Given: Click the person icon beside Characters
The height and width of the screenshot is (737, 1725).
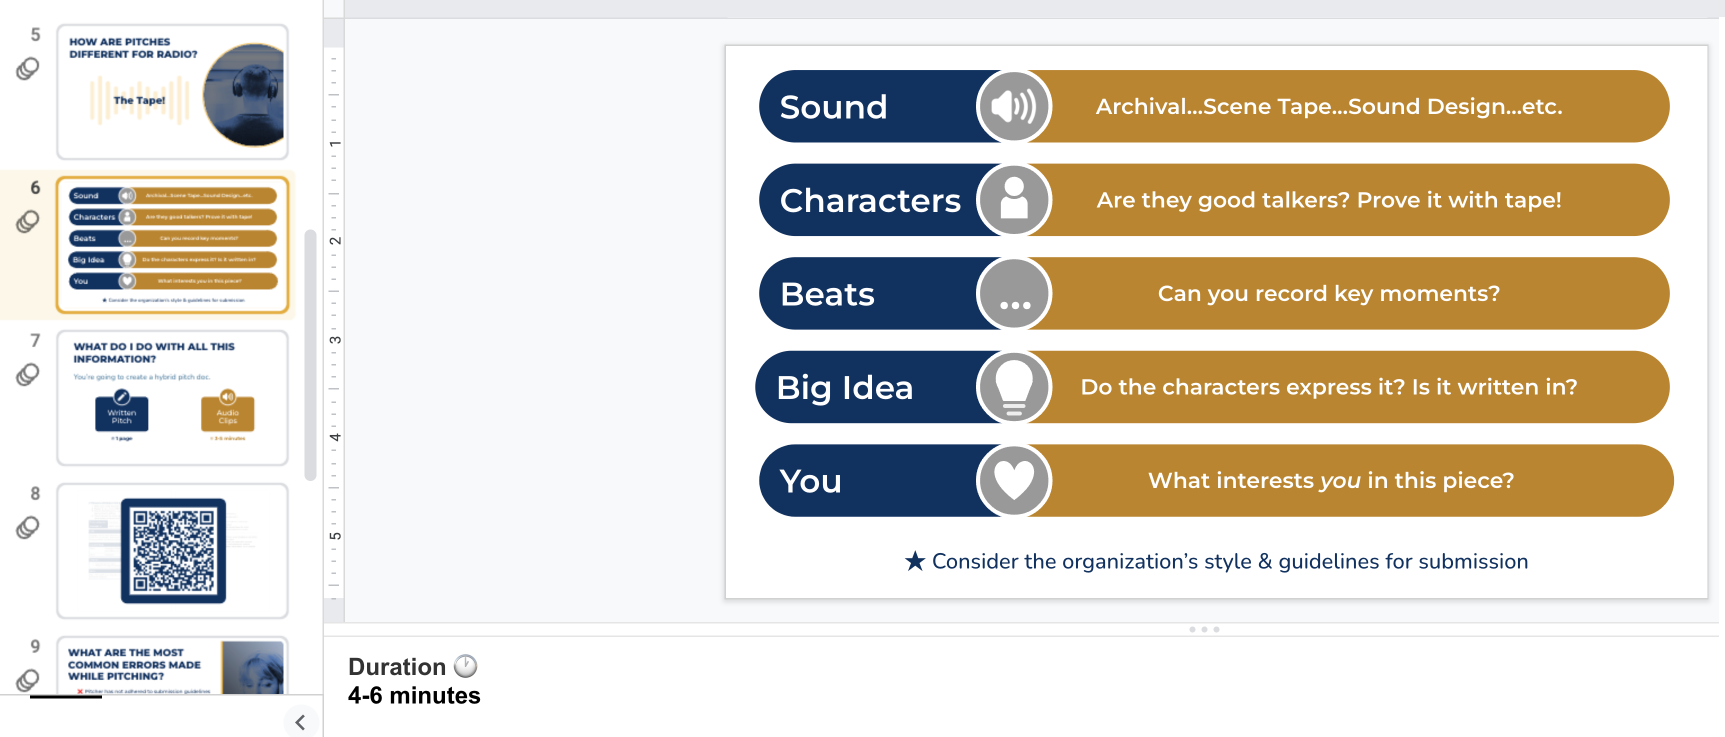Looking at the screenshot, I should (x=1014, y=200).
